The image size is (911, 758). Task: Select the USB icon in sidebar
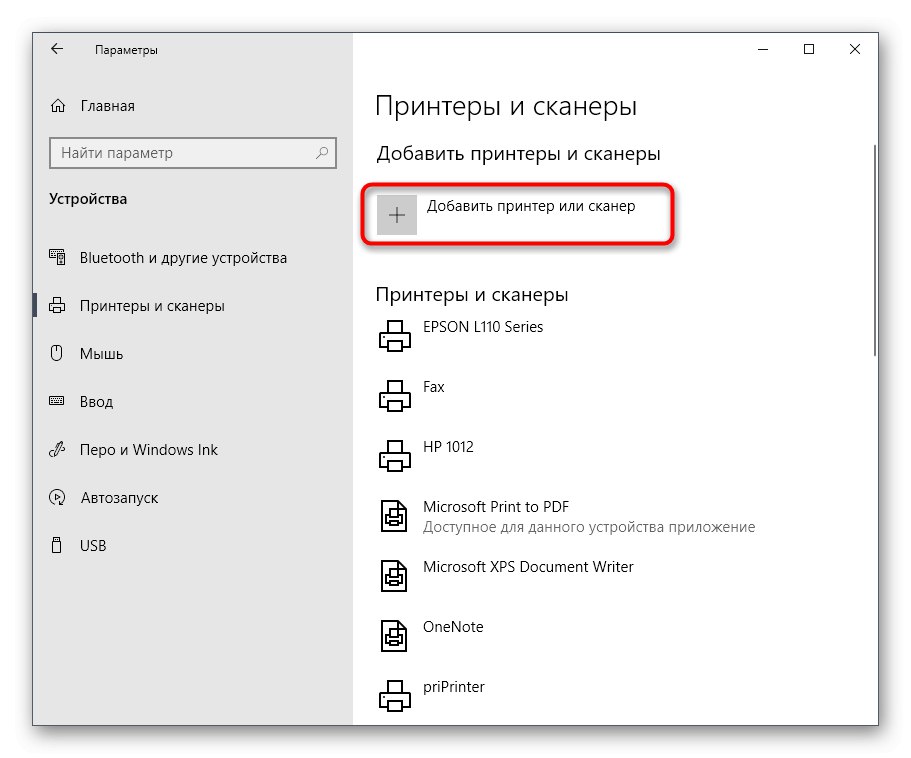pos(57,545)
